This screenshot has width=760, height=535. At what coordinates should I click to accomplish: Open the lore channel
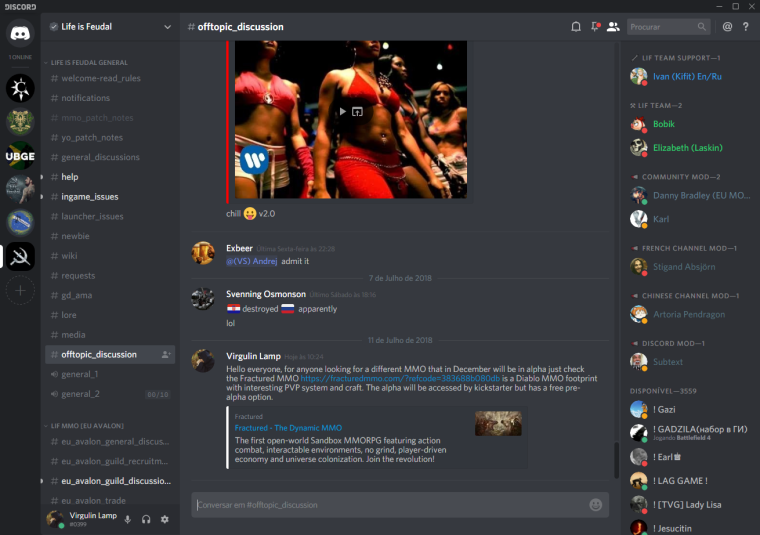[110, 315]
